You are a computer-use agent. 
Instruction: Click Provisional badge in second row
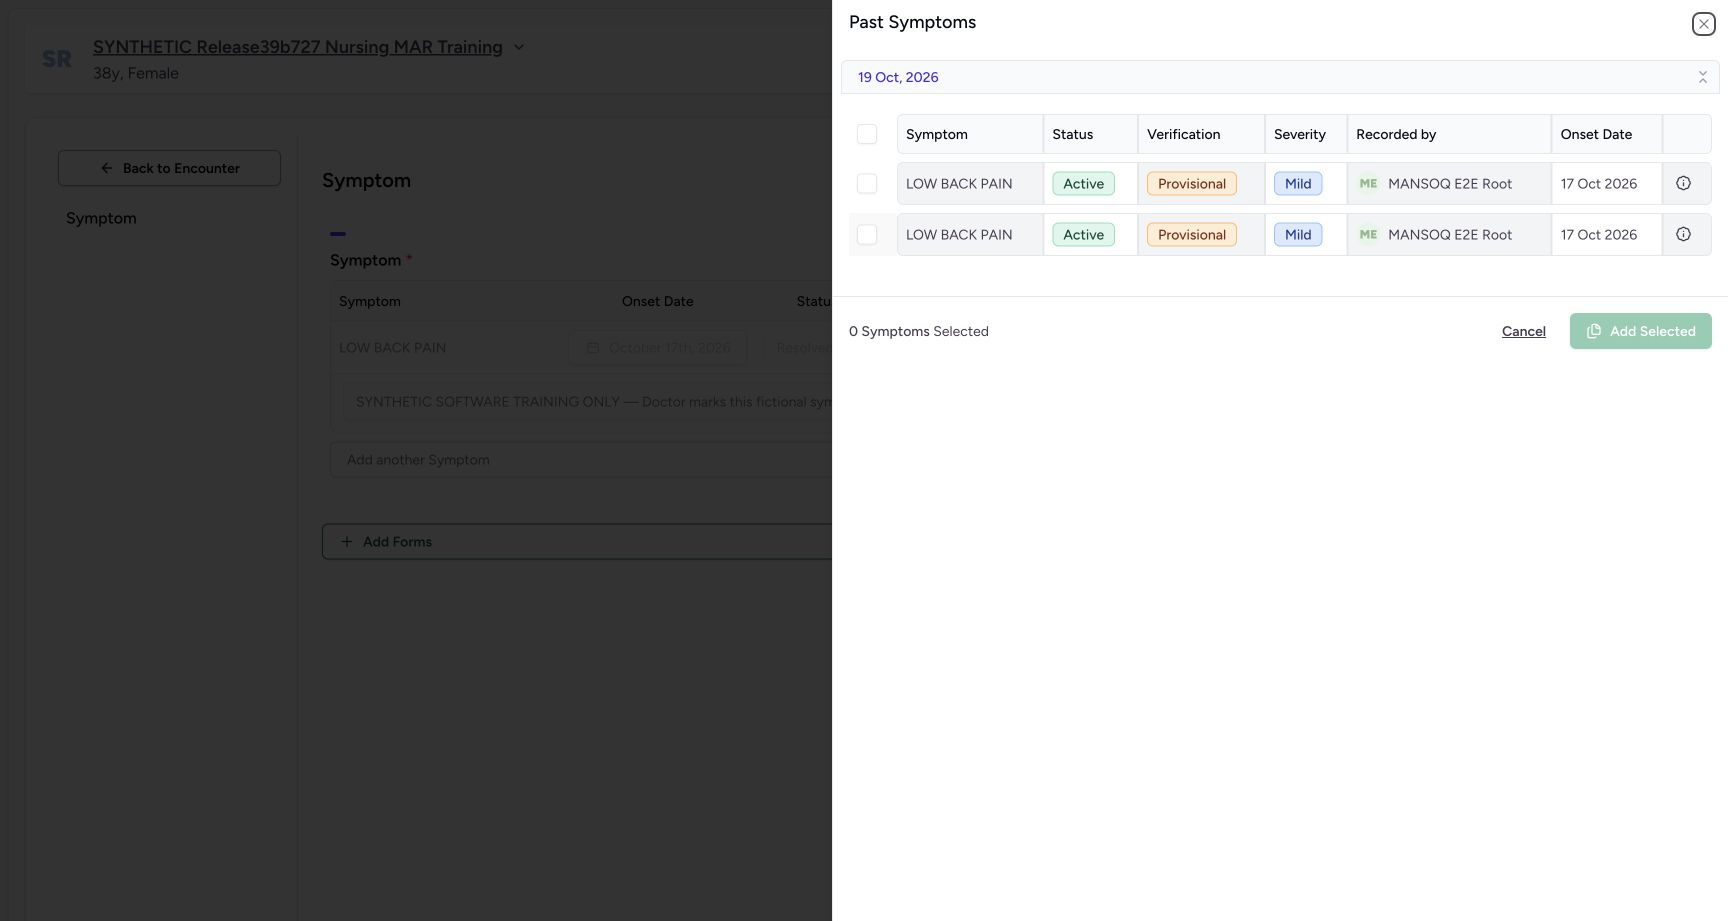(x=1191, y=234)
